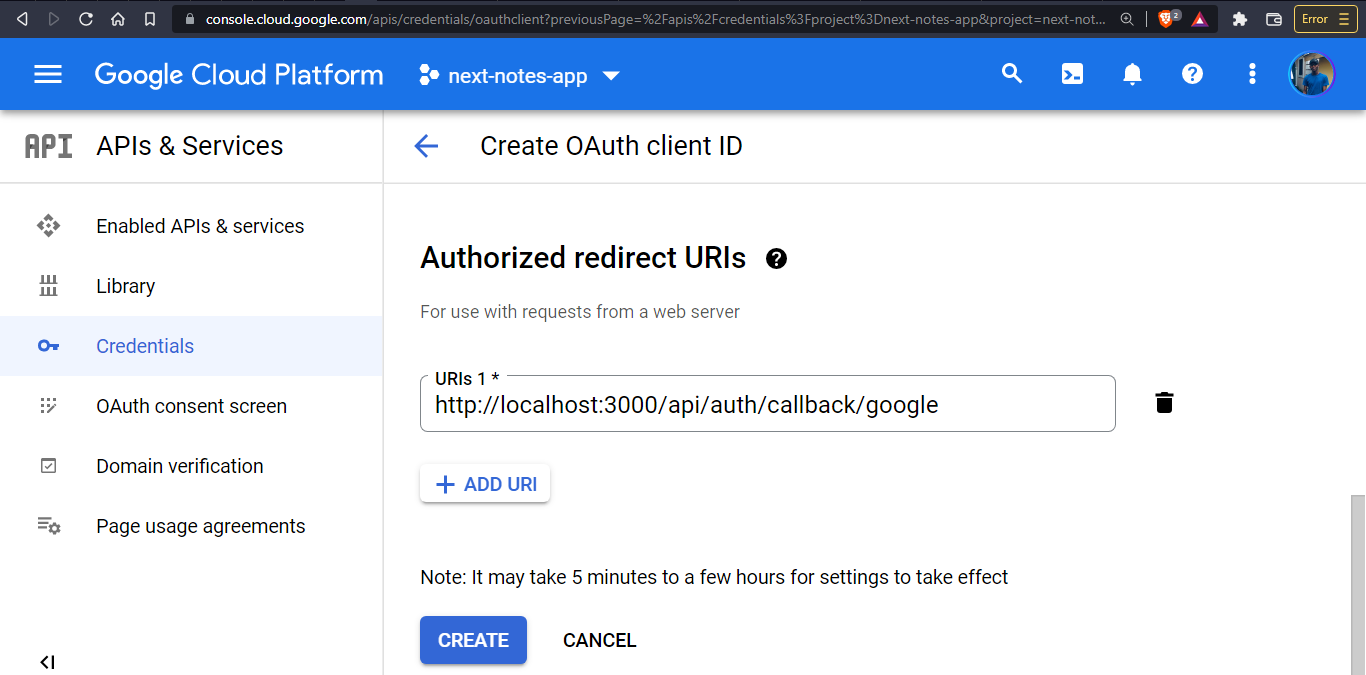This screenshot has height=675, width=1366.
Task: Open Page usage agreements
Action: 191,526
